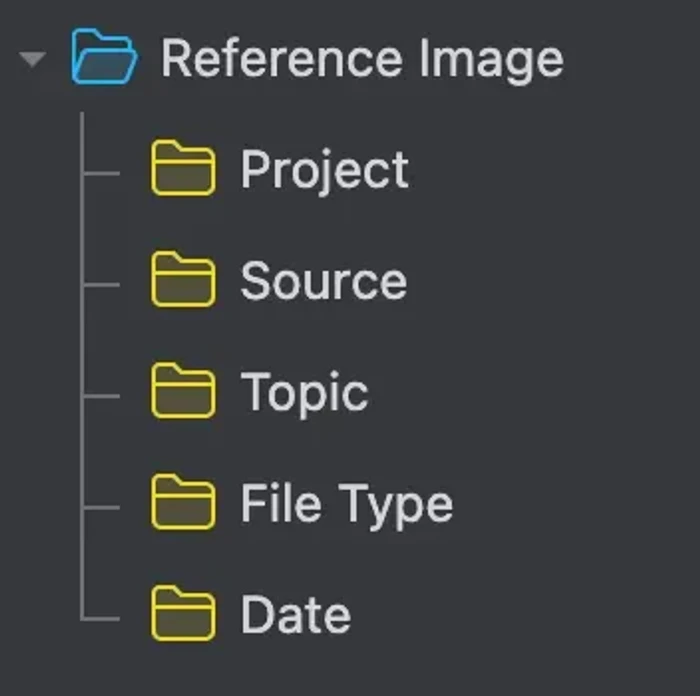
Task: Select the Project label text
Action: click(324, 170)
